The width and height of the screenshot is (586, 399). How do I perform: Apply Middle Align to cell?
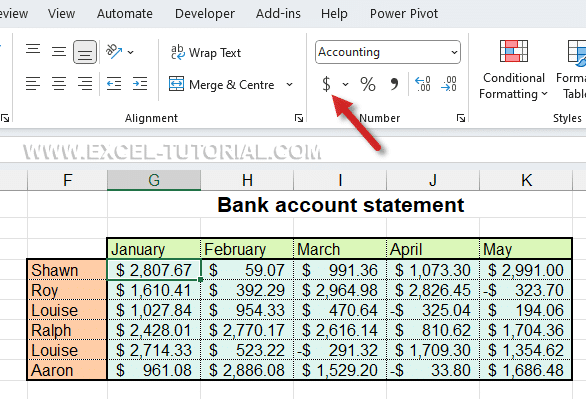[59, 52]
